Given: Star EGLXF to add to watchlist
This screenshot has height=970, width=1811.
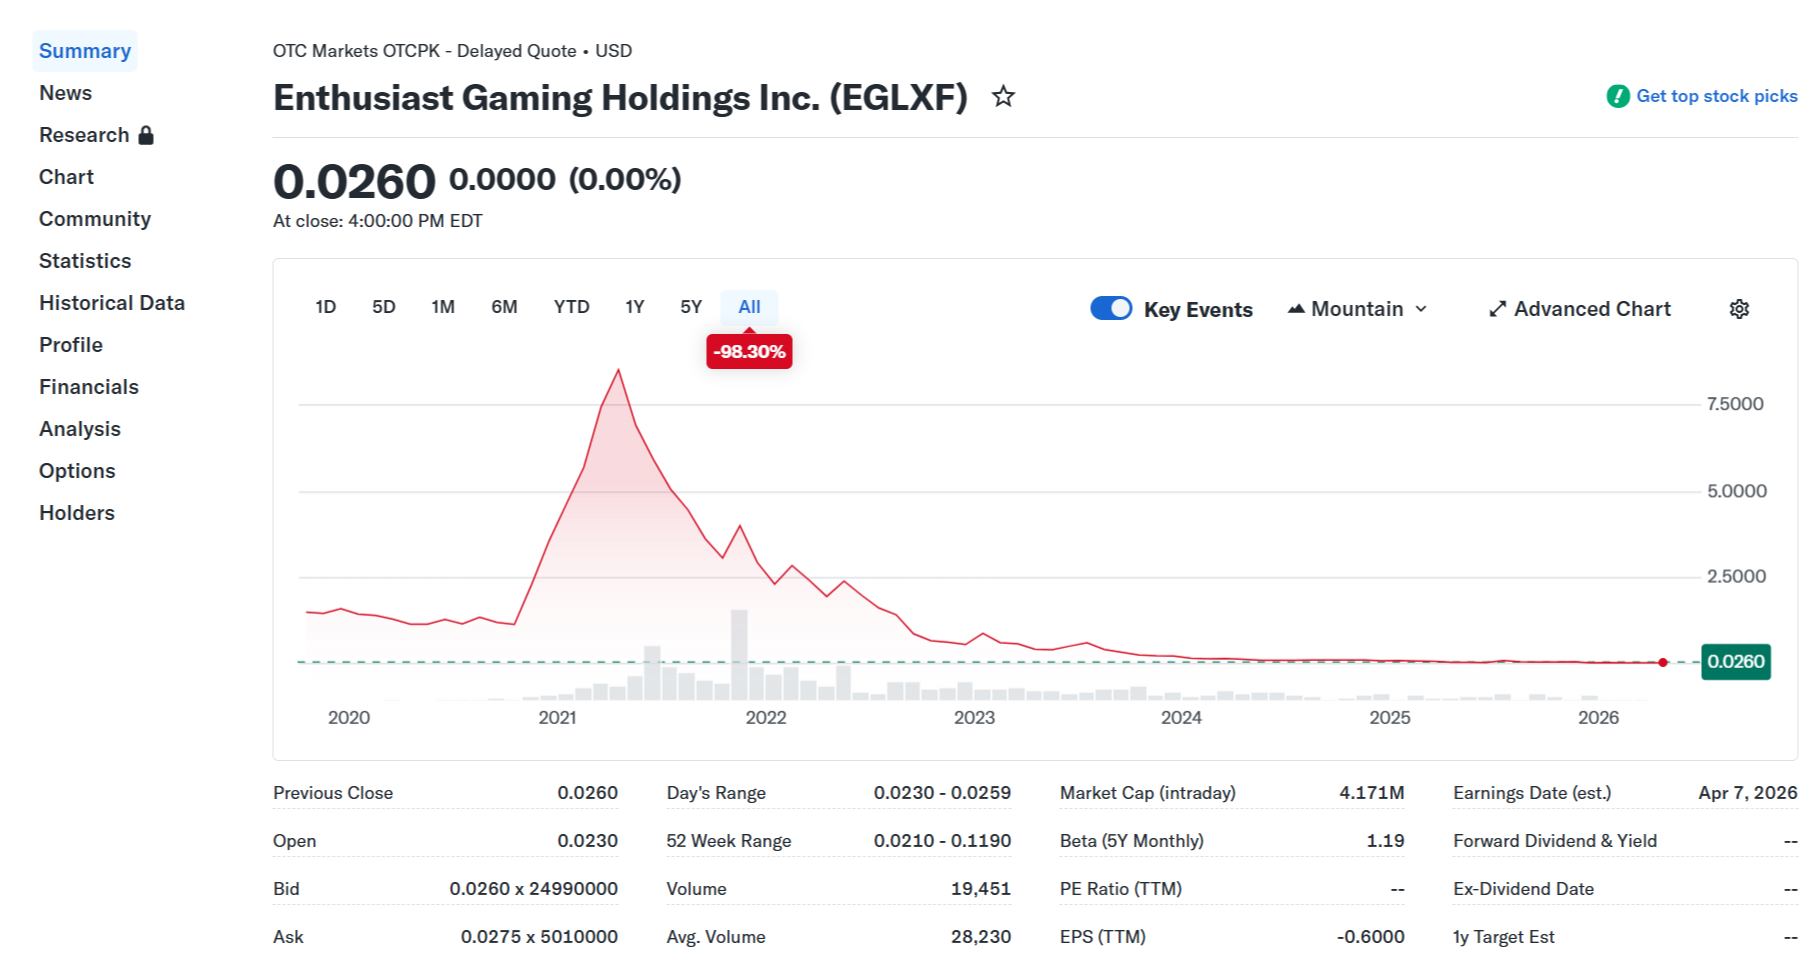Looking at the screenshot, I should [x=1003, y=97].
